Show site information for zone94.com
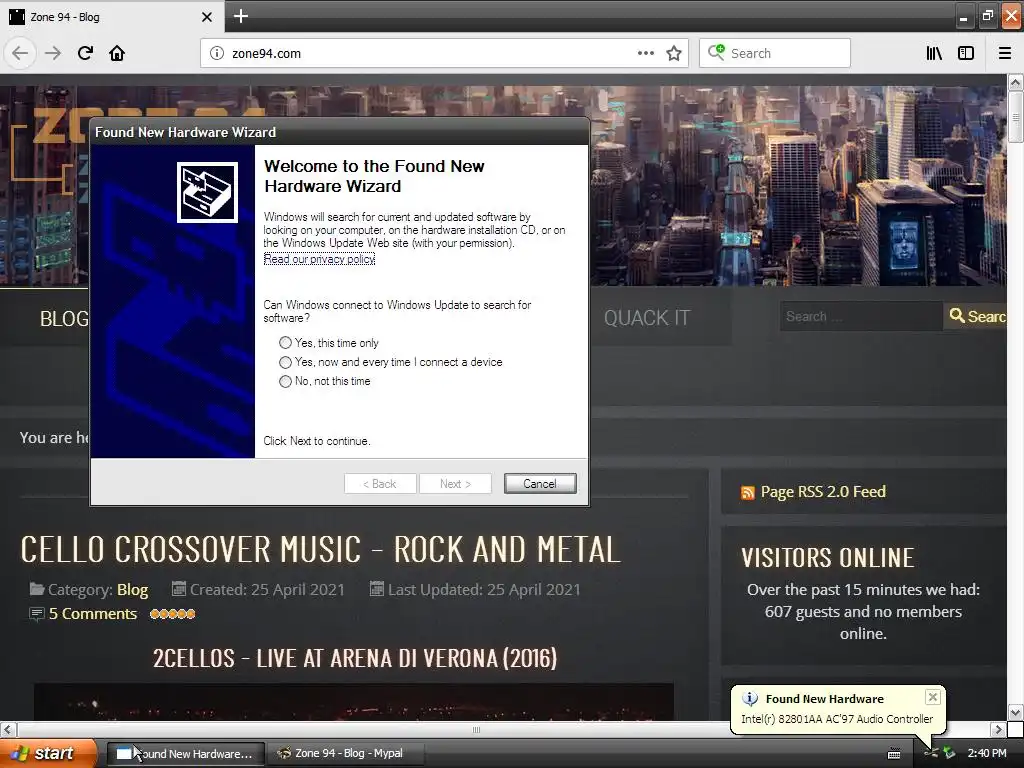 click(217, 54)
